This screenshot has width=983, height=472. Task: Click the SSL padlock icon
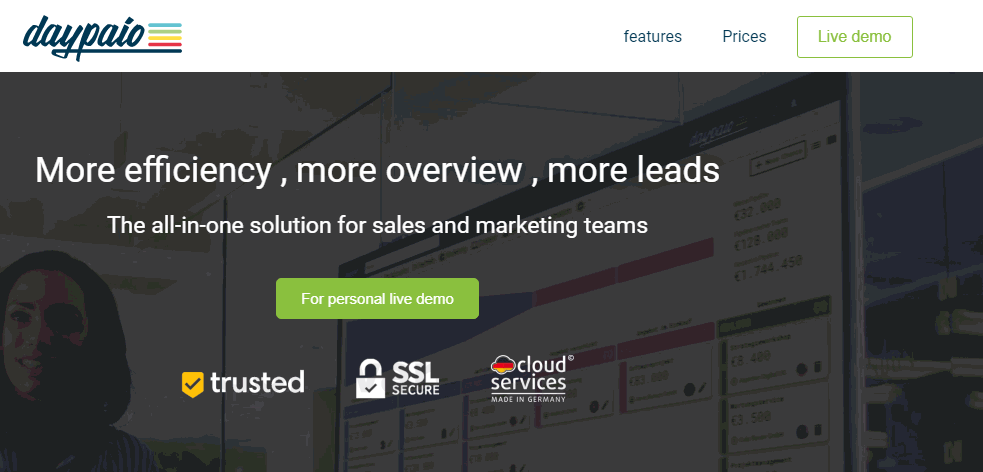pyautogui.click(x=371, y=377)
